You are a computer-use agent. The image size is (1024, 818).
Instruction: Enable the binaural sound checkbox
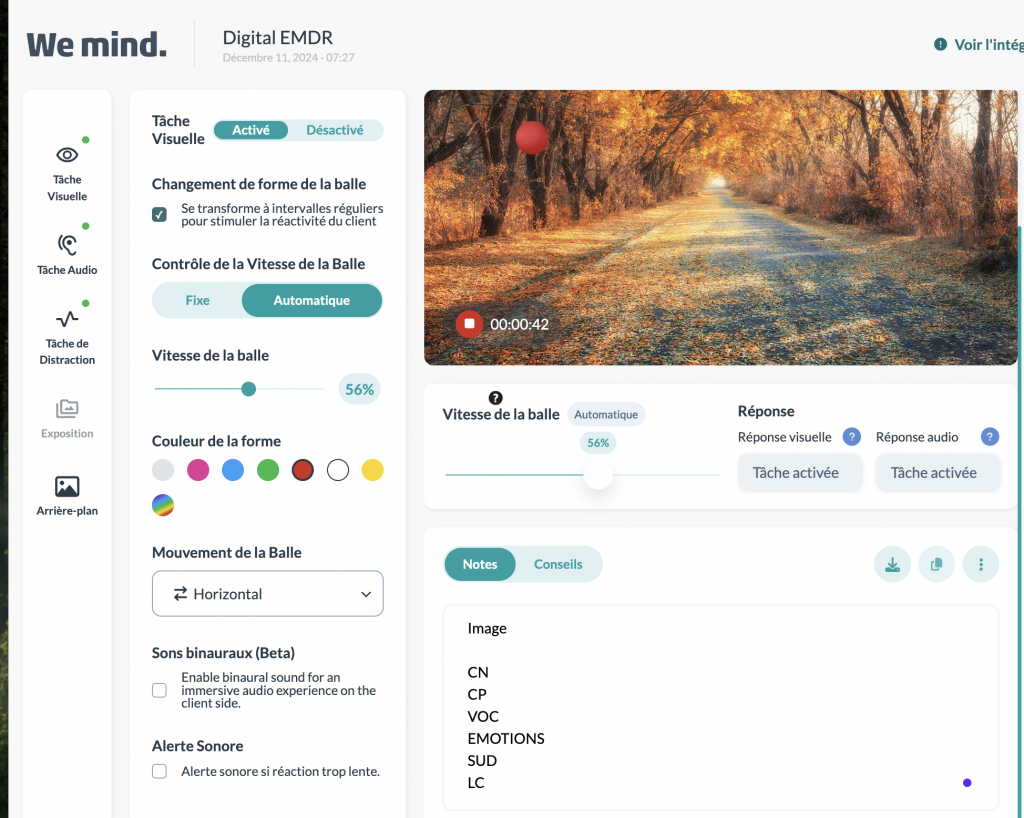coord(159,690)
